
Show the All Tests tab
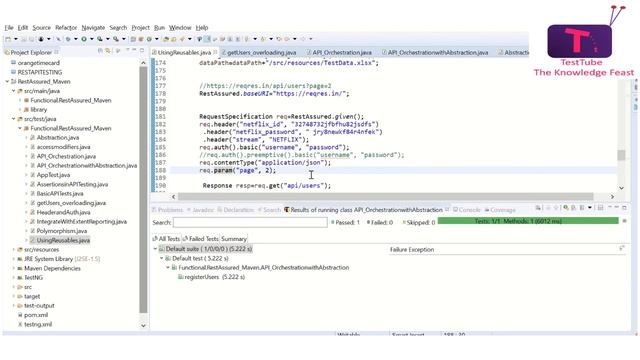pyautogui.click(x=166, y=239)
